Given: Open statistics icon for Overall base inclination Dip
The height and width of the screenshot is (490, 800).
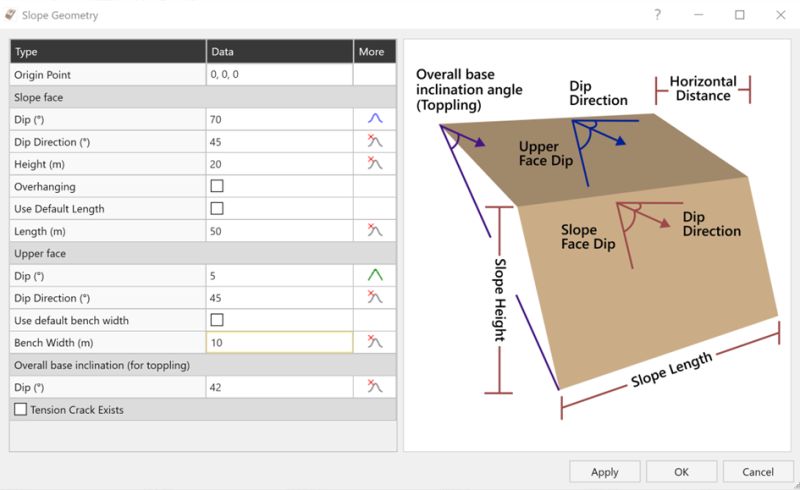Looking at the screenshot, I should coord(375,387).
